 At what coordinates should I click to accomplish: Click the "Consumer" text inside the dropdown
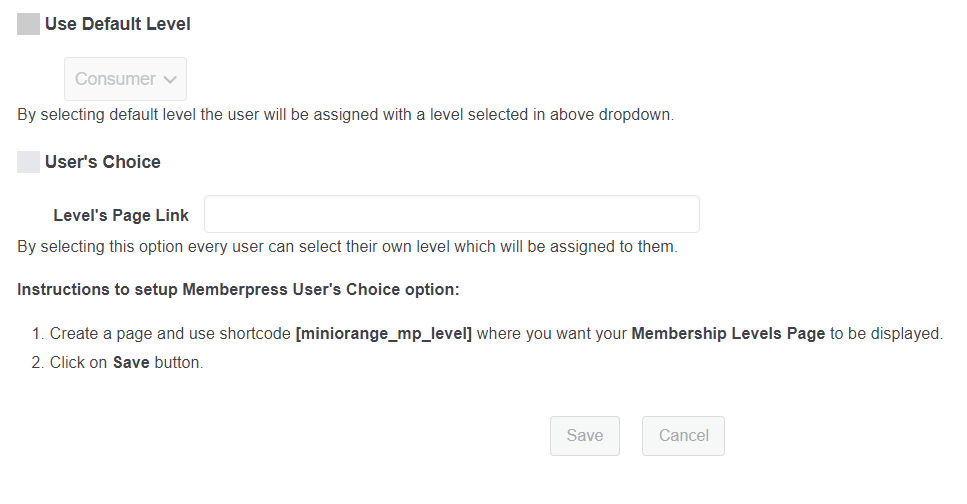tap(115, 79)
